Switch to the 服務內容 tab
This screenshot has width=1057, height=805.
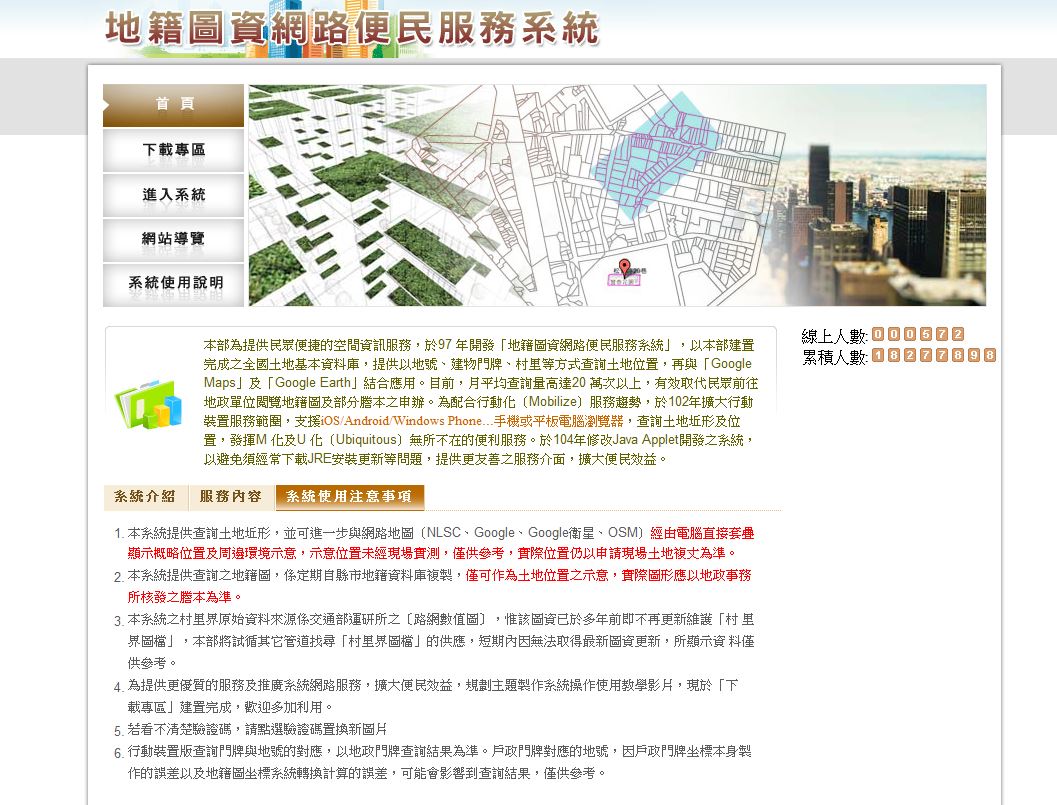[x=231, y=497]
